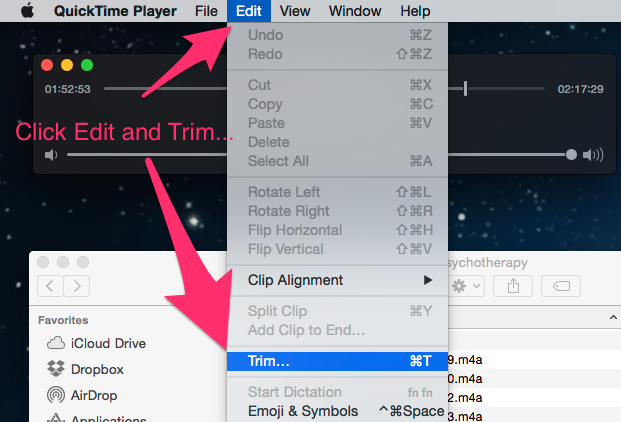Expand the Clip Alignment submenu
The width and height of the screenshot is (621, 422).
click(337, 280)
